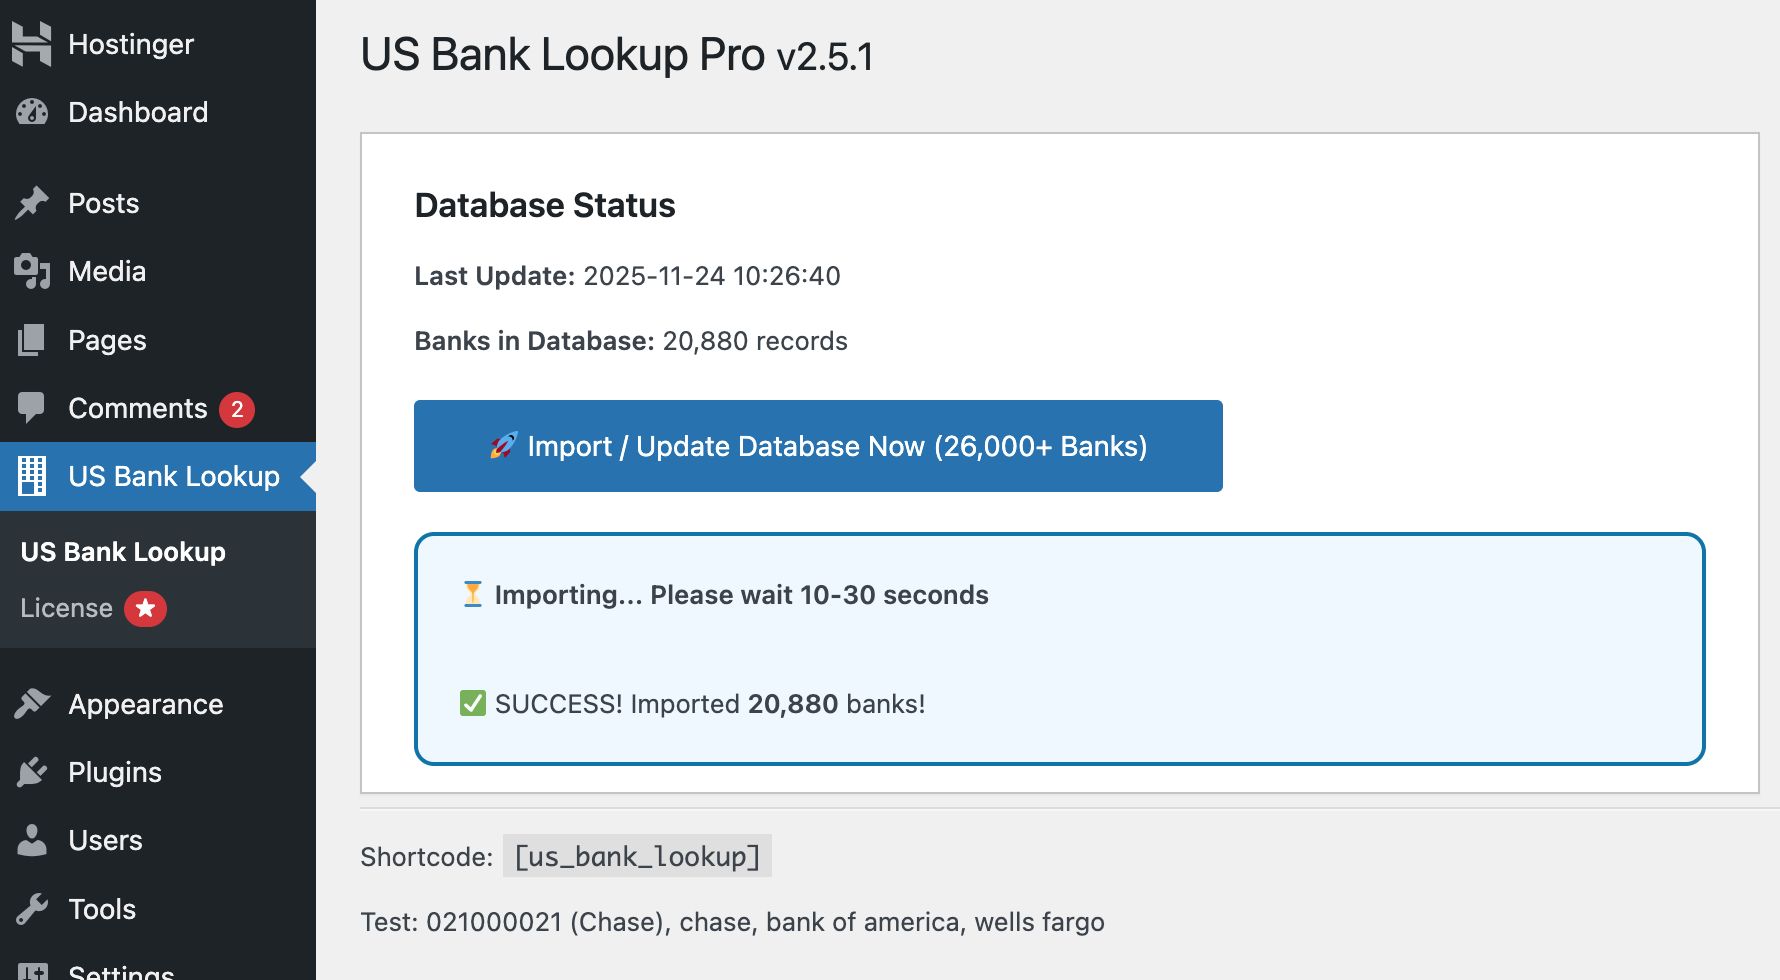Click the Pages document icon
The height and width of the screenshot is (980, 1780).
[x=31, y=340]
